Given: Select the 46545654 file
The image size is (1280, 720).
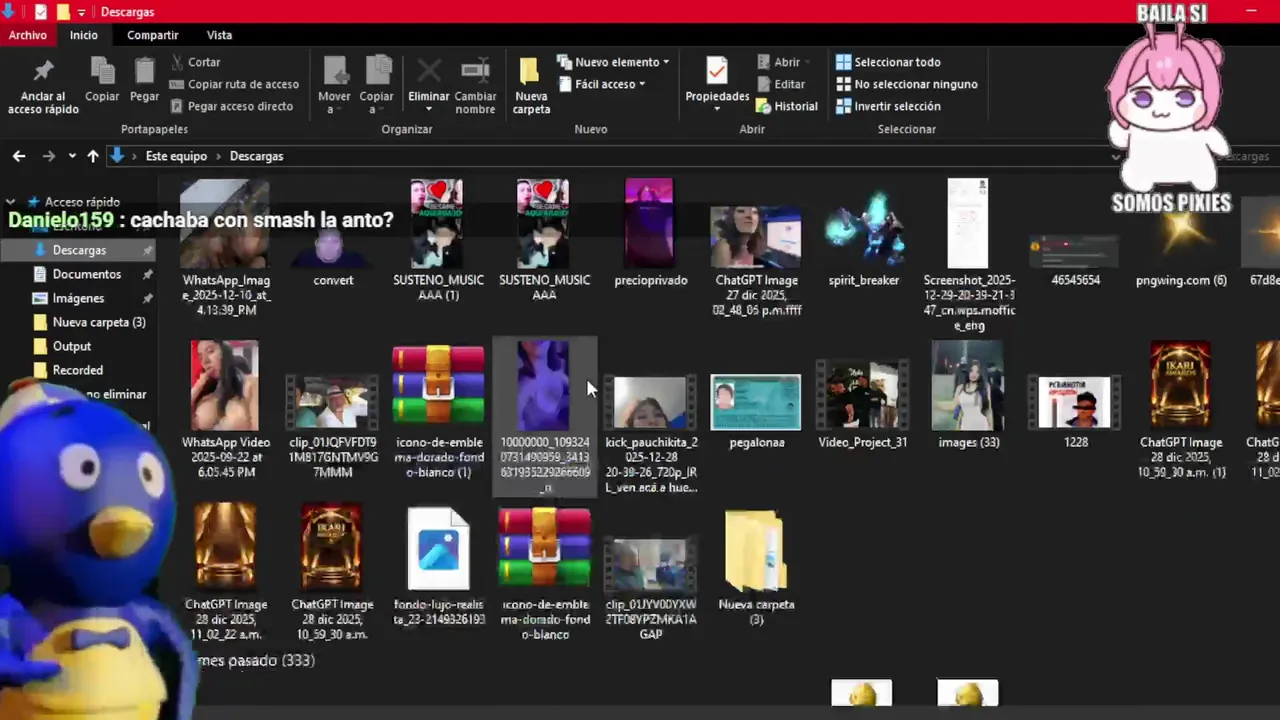Looking at the screenshot, I should [1075, 258].
